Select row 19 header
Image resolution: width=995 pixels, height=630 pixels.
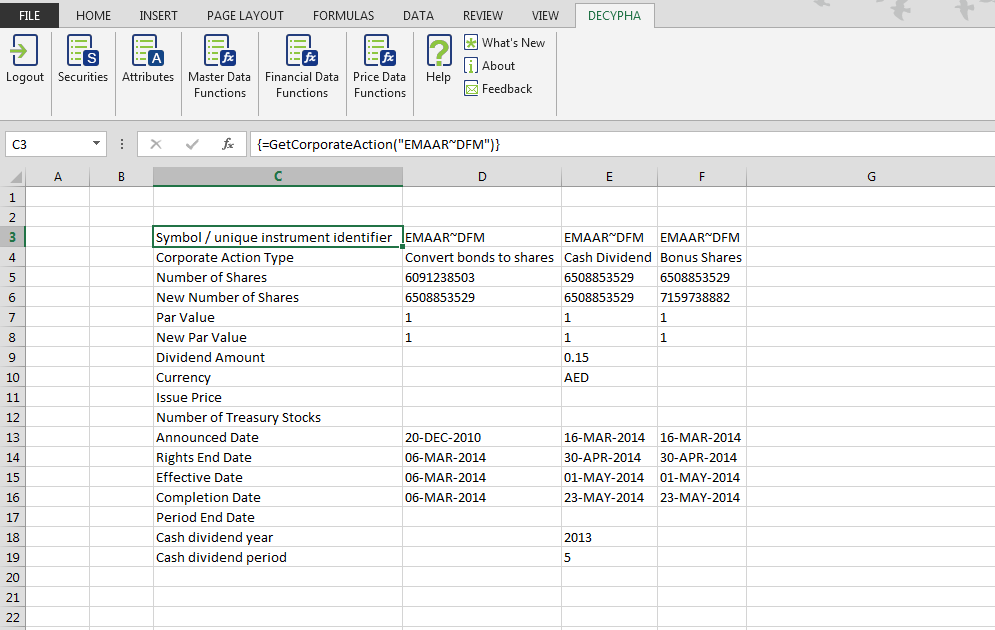(13, 558)
